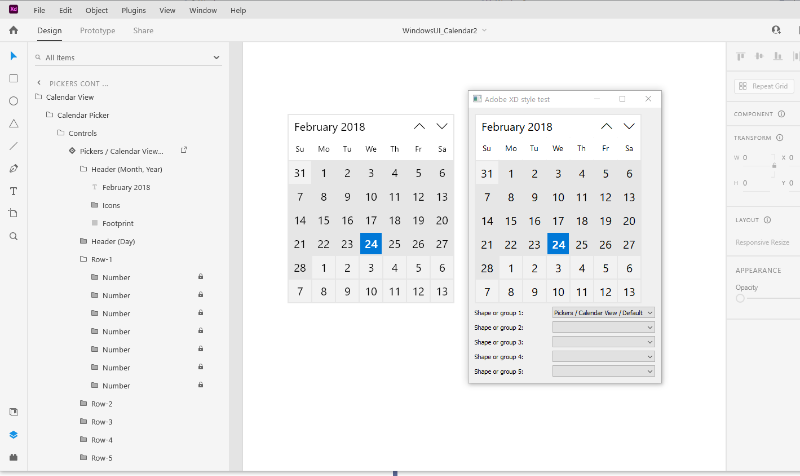Open Shape or group 1 dropdown
The height and width of the screenshot is (476, 800).
tap(603, 313)
